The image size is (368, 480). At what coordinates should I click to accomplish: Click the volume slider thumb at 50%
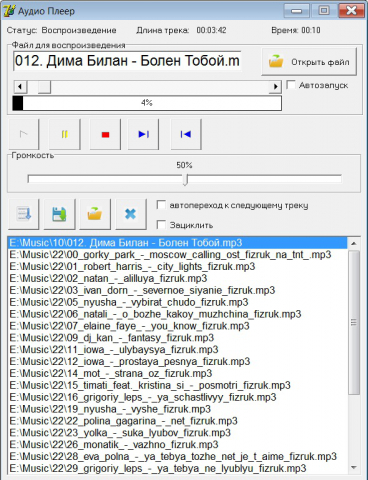pyautogui.click(x=186, y=179)
